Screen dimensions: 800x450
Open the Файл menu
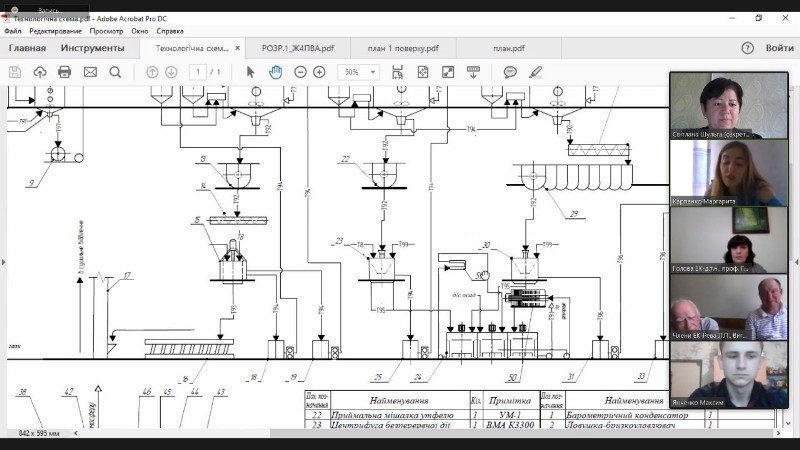13,31
